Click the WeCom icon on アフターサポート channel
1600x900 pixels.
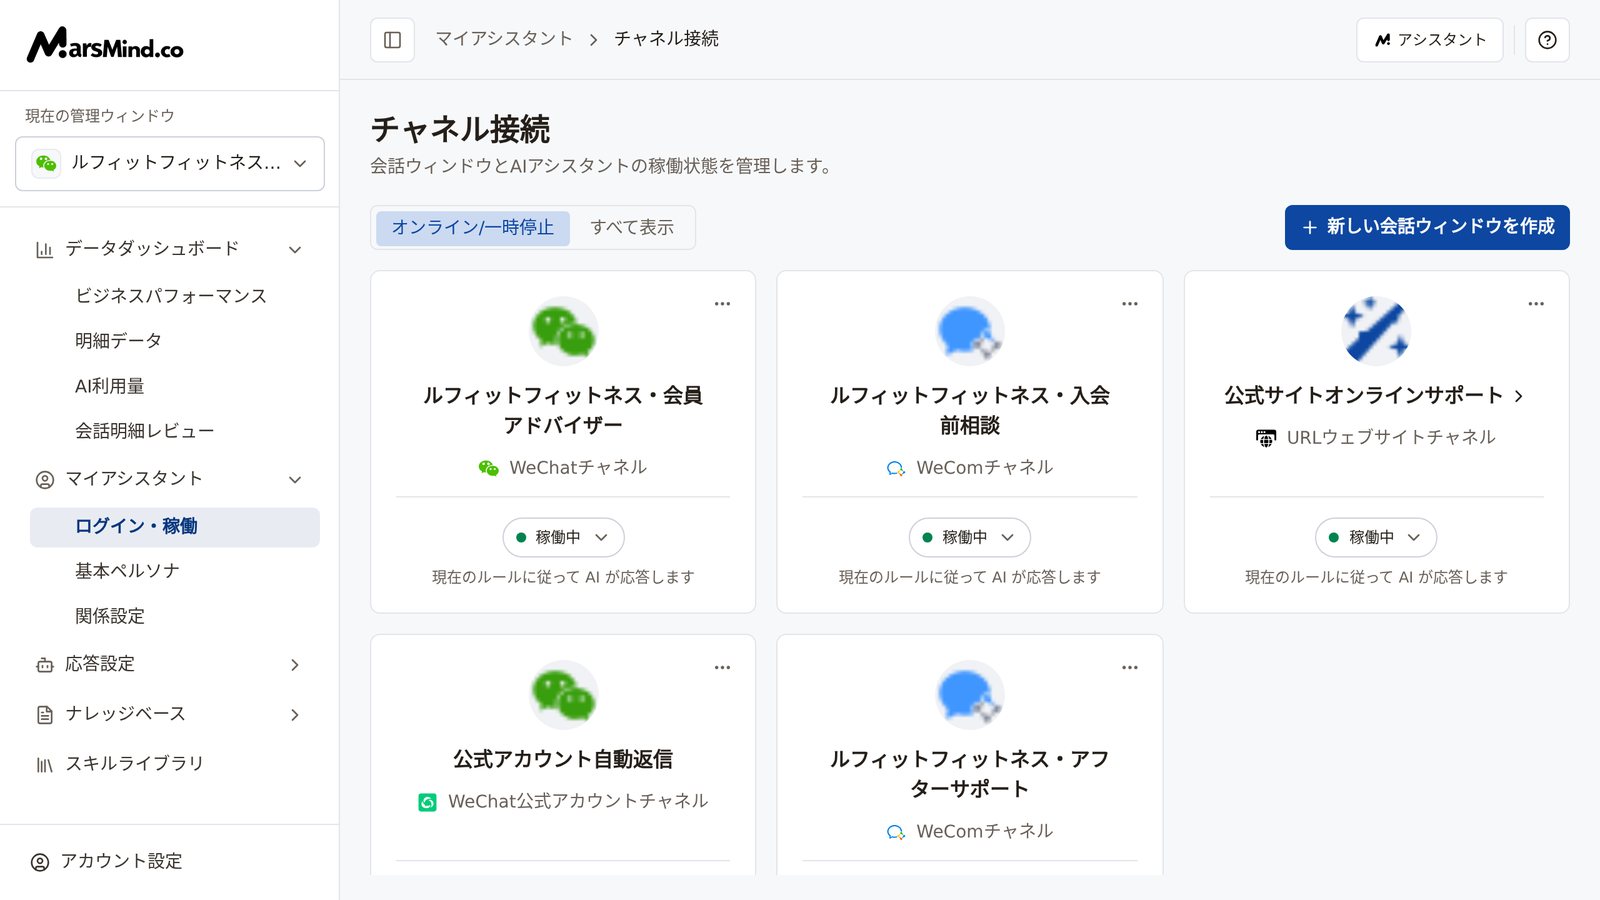click(x=895, y=832)
